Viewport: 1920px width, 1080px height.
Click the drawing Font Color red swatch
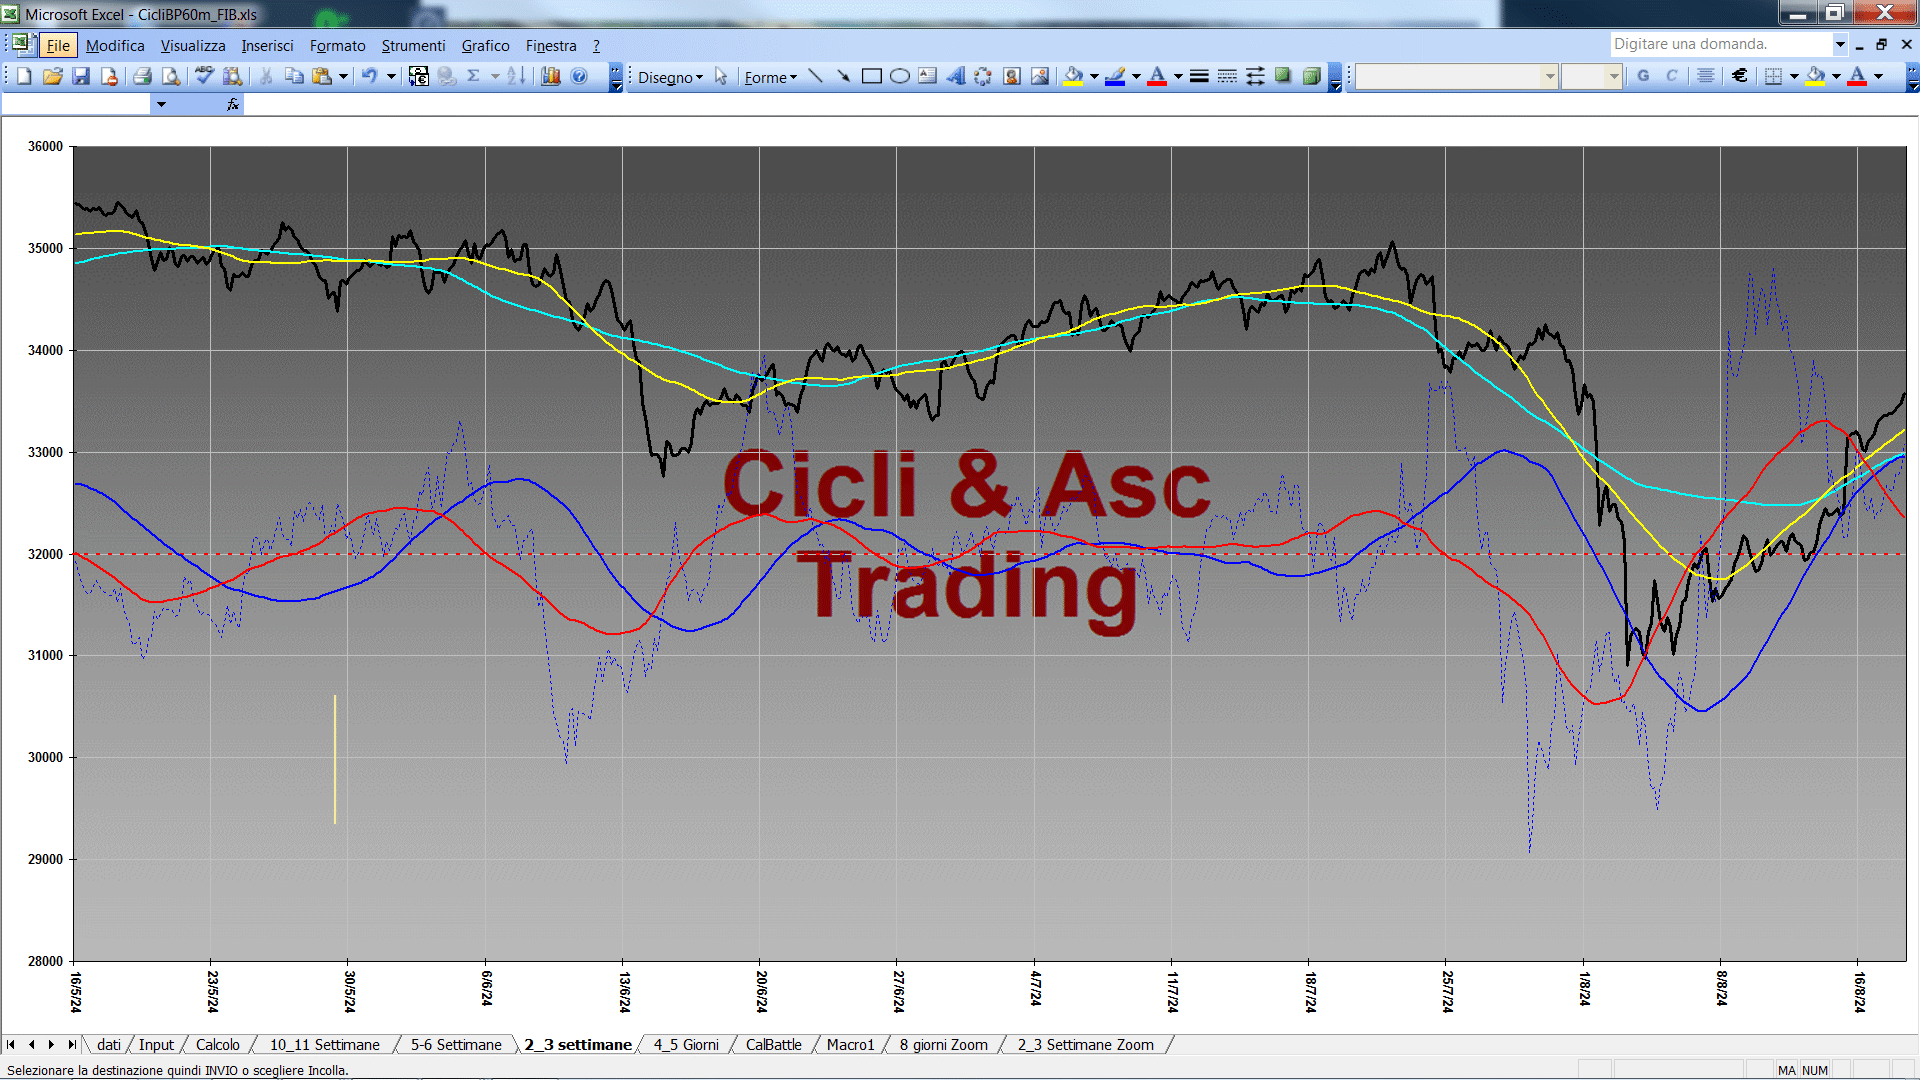pyautogui.click(x=1157, y=76)
